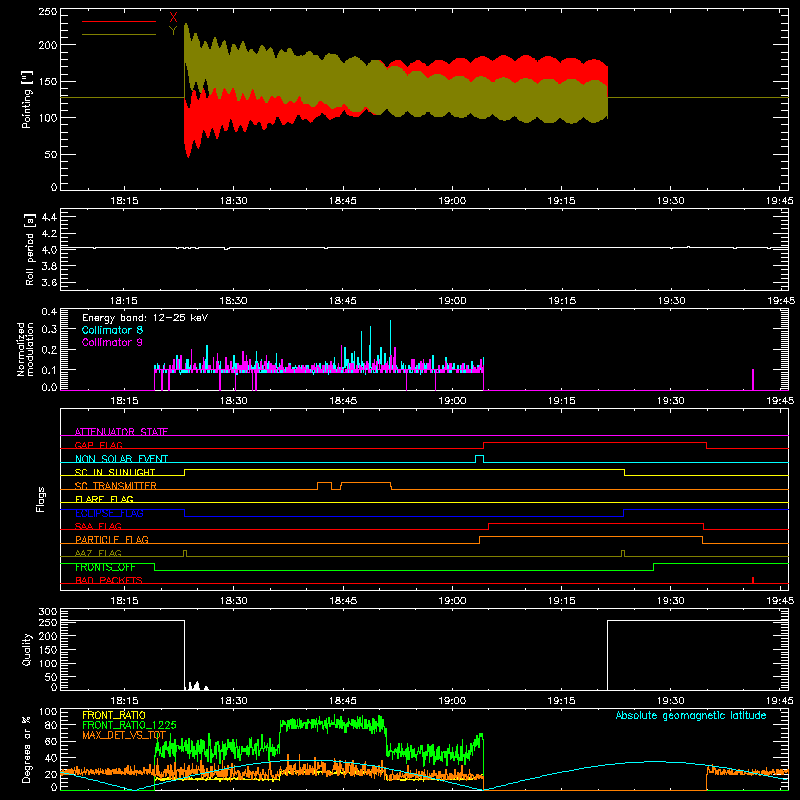Screen dimensions: 800x800
Task: Click the BAD_PACKETS red spike marker
Action: 753,580
